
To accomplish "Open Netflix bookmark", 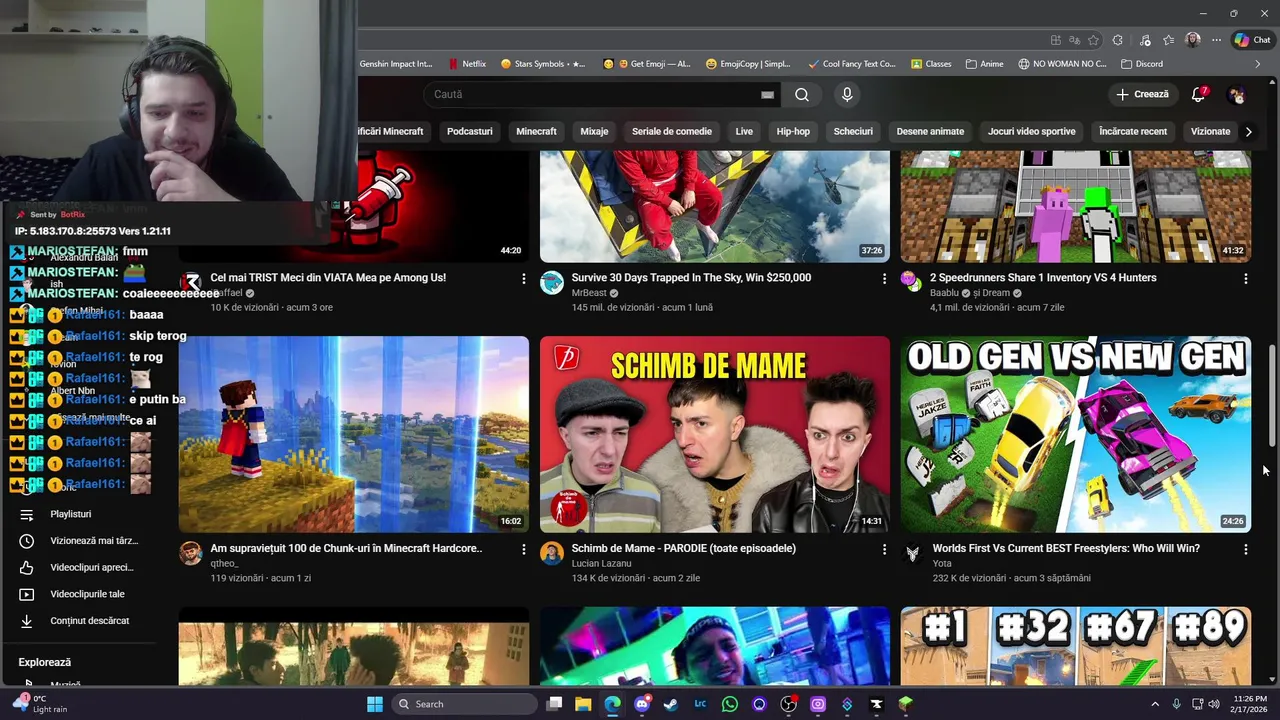I will click(467, 64).
